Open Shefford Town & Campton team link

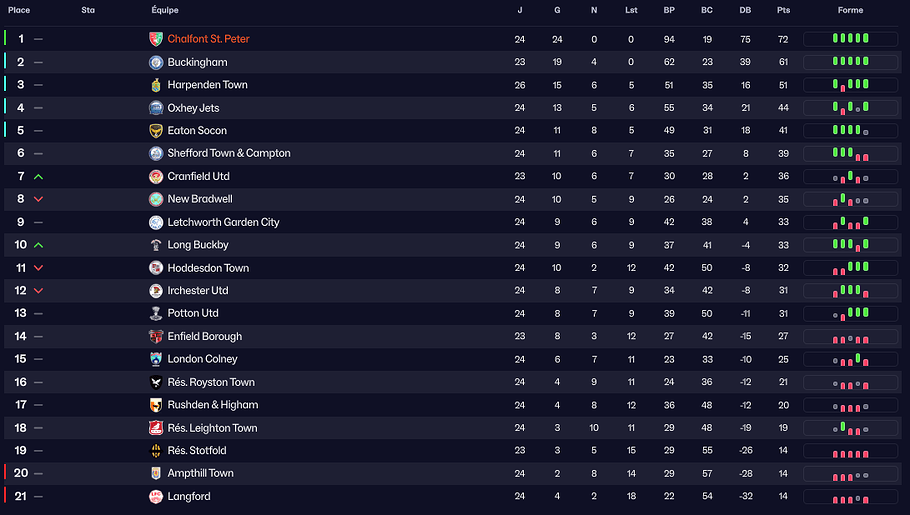[229, 153]
